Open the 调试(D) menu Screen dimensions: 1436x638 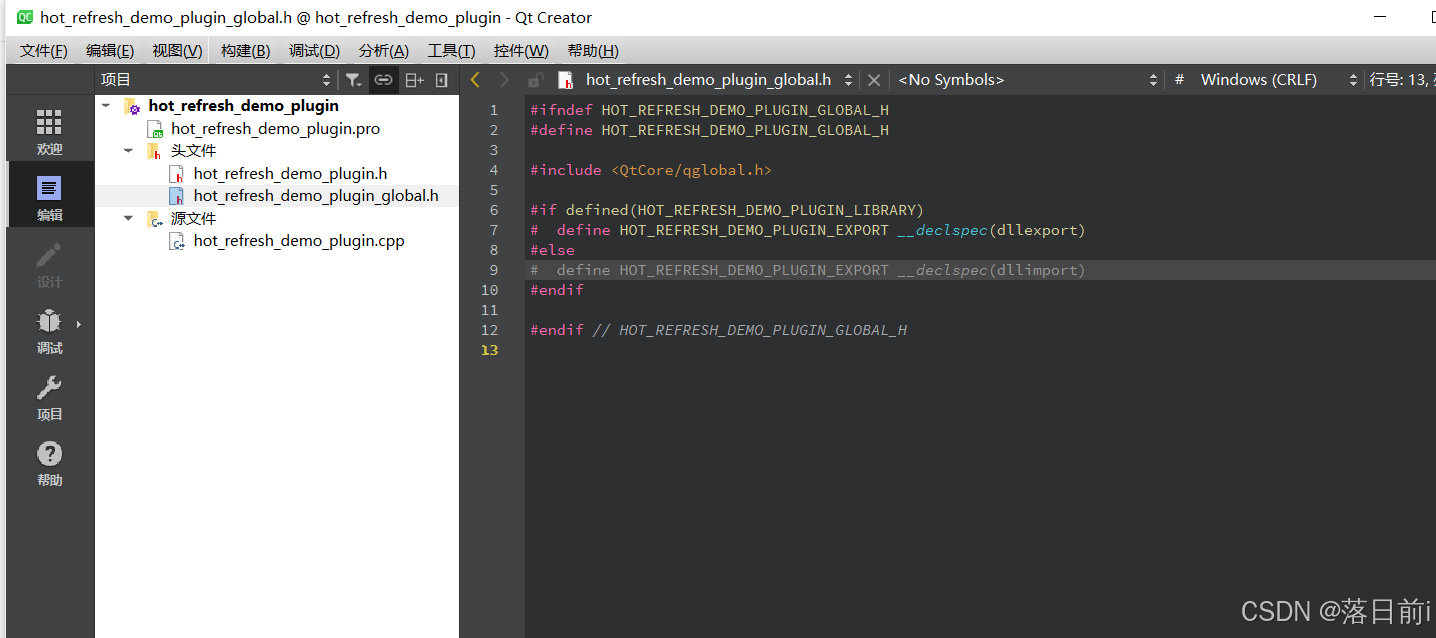click(x=314, y=51)
